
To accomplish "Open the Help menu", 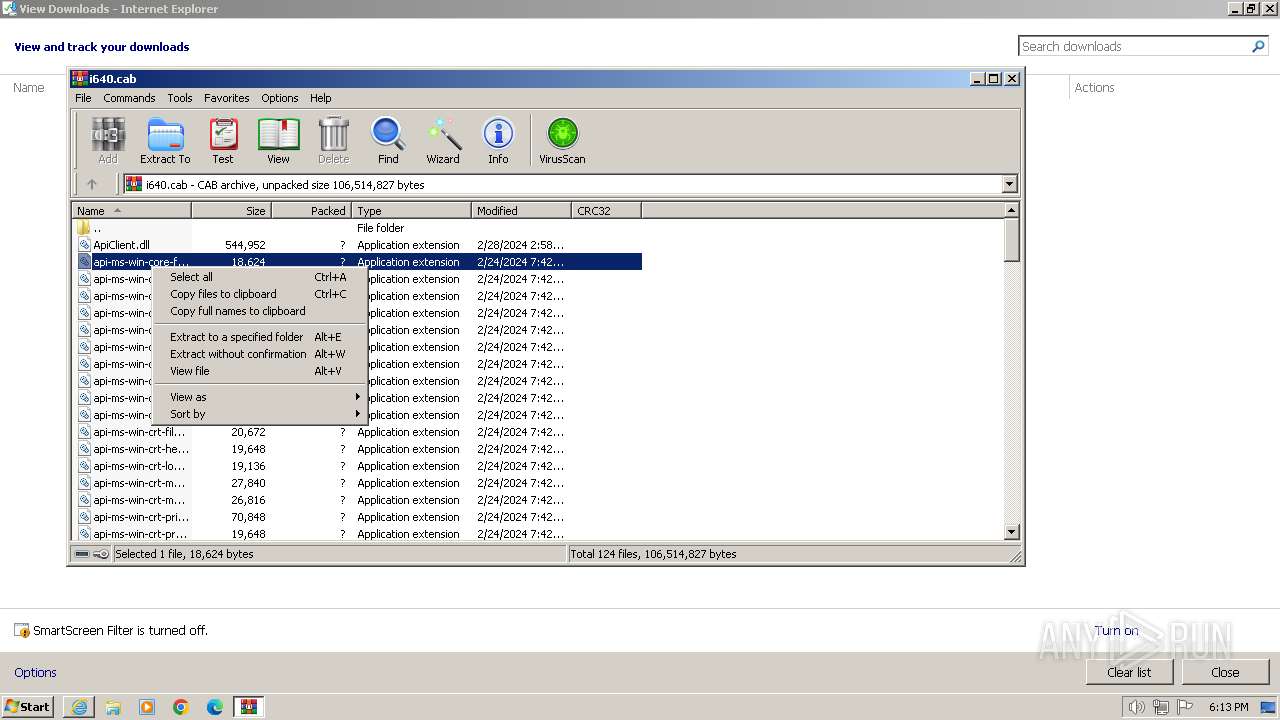I will tap(320, 98).
